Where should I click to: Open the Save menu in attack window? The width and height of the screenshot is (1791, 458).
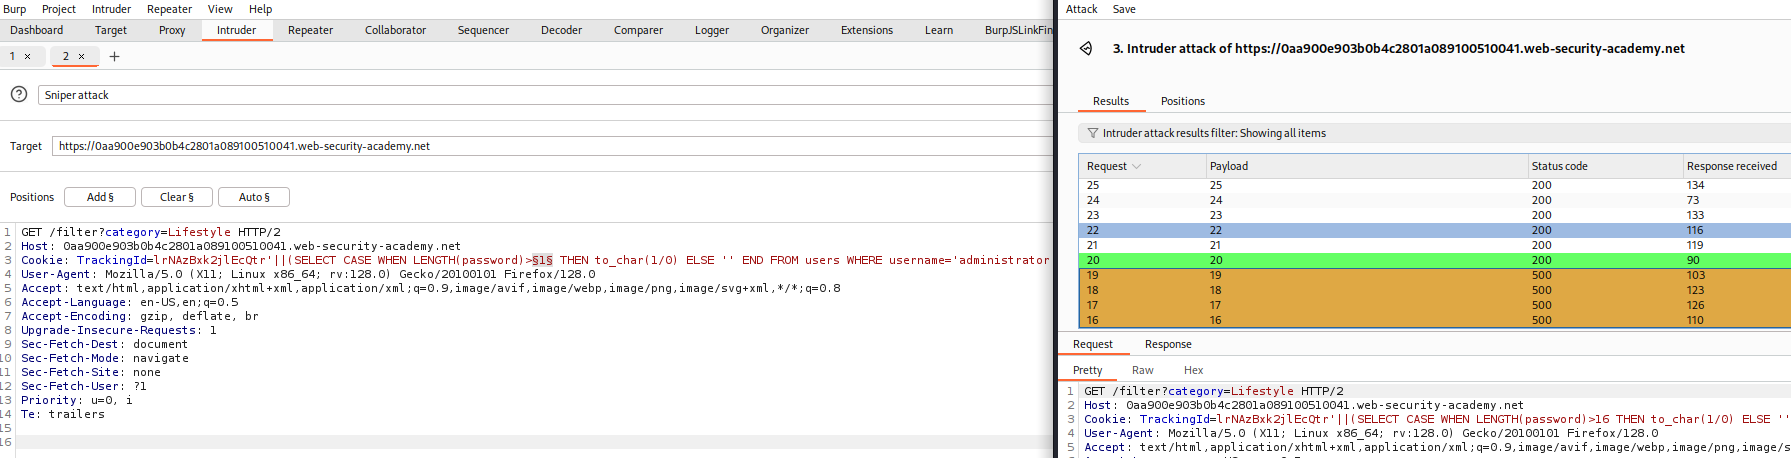coord(1124,9)
